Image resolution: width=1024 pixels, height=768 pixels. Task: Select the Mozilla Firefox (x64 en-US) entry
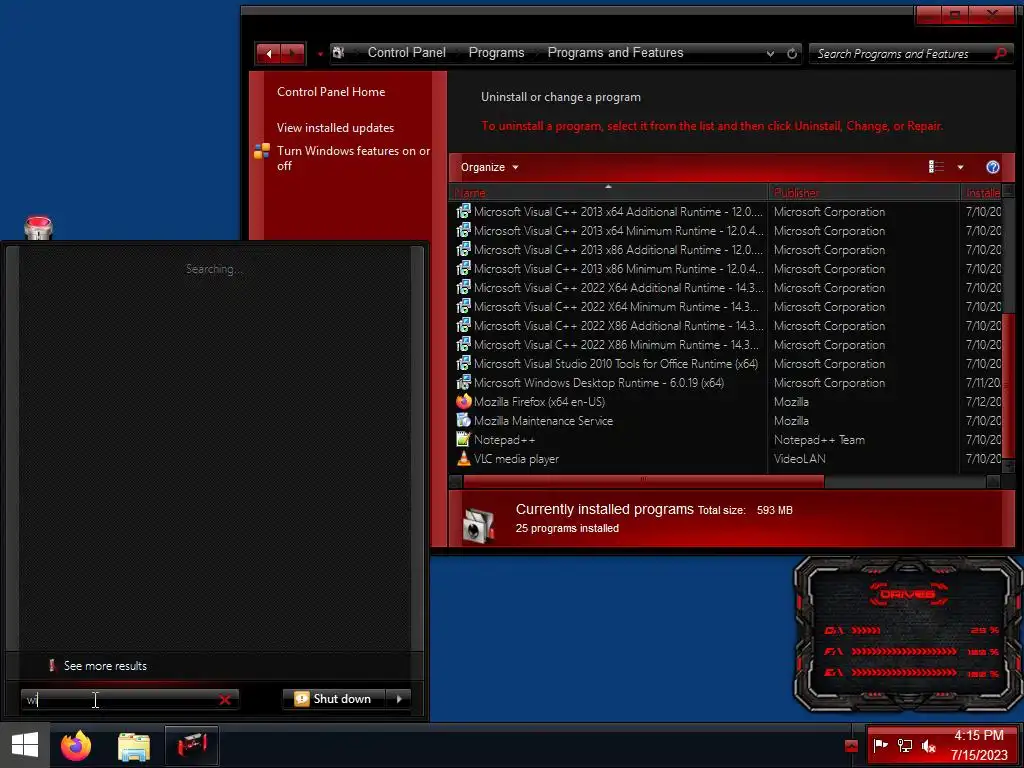(539, 401)
